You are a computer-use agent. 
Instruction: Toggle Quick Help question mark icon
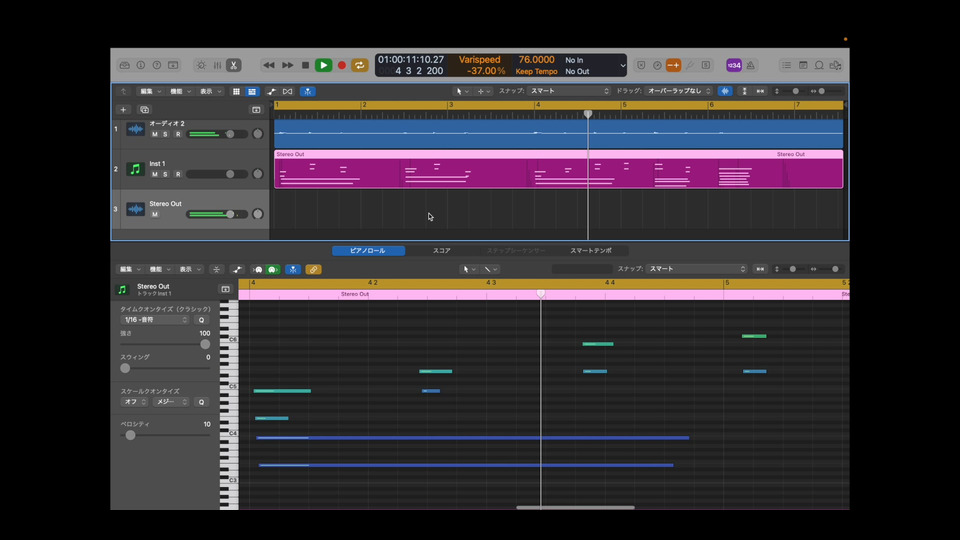(x=157, y=65)
